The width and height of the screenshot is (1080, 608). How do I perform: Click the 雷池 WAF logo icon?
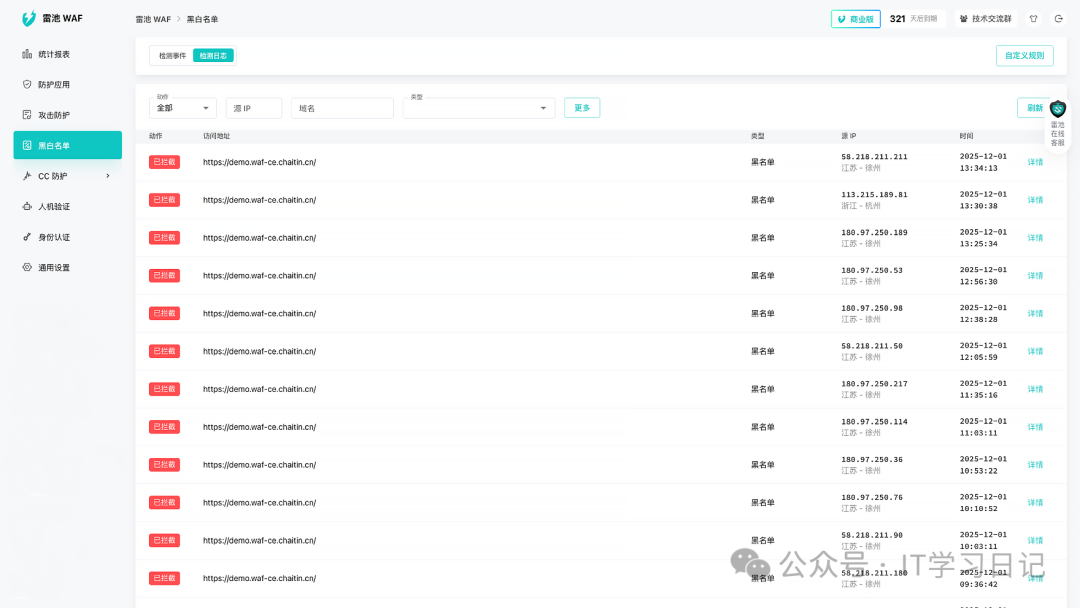click(29, 19)
